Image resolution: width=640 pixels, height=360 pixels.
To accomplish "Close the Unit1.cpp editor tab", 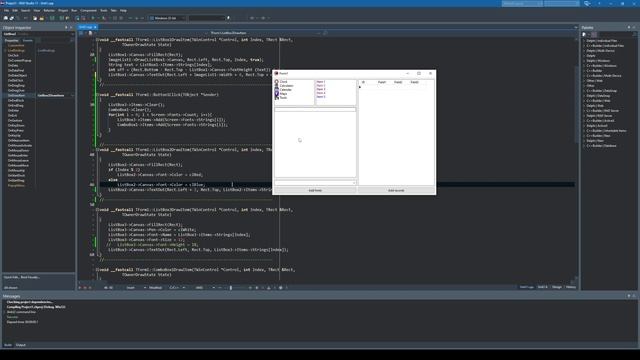I will [95, 27].
